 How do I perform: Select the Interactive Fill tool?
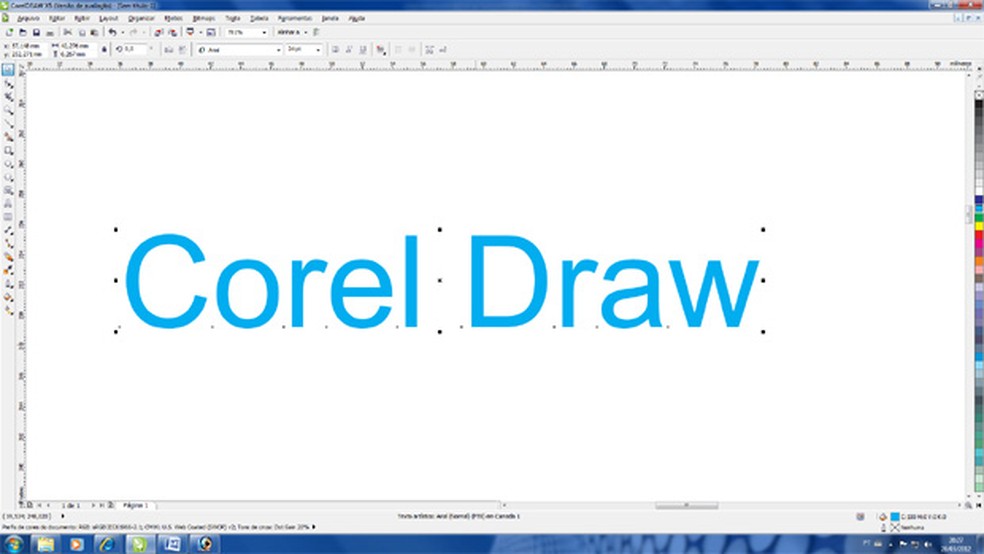[x=8, y=310]
